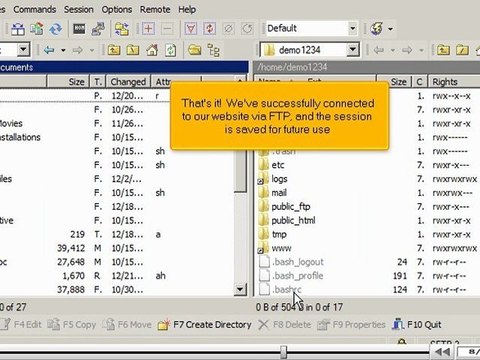Image resolution: width=480 pixels, height=360 pixels.
Task: Open the remote Back history dropdown arrow
Action: (393, 51)
